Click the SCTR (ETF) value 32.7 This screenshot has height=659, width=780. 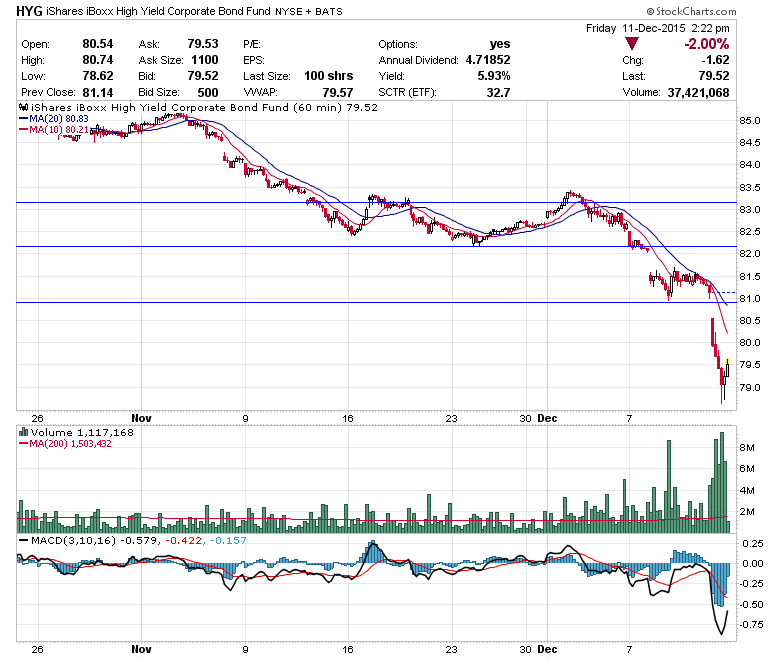point(497,92)
